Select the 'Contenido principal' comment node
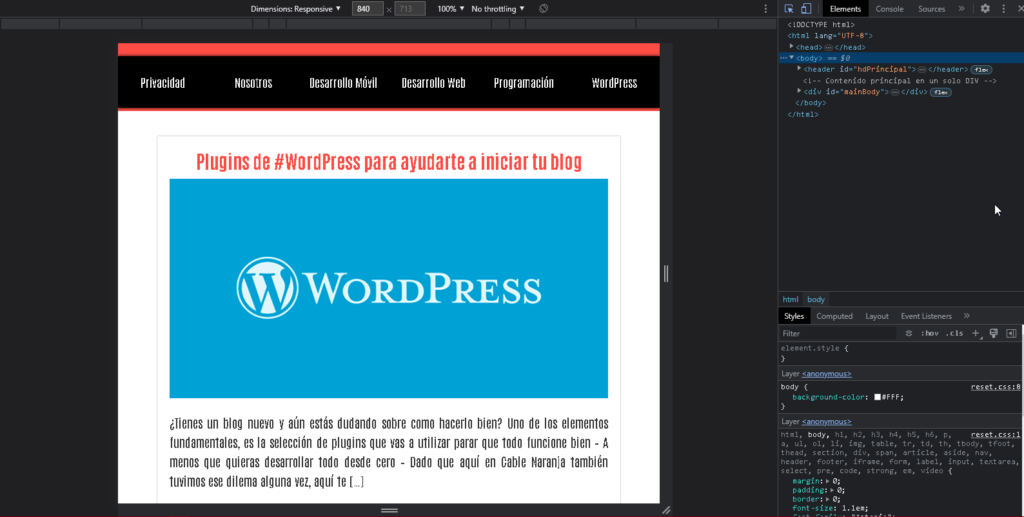The image size is (1024, 517). (899, 81)
